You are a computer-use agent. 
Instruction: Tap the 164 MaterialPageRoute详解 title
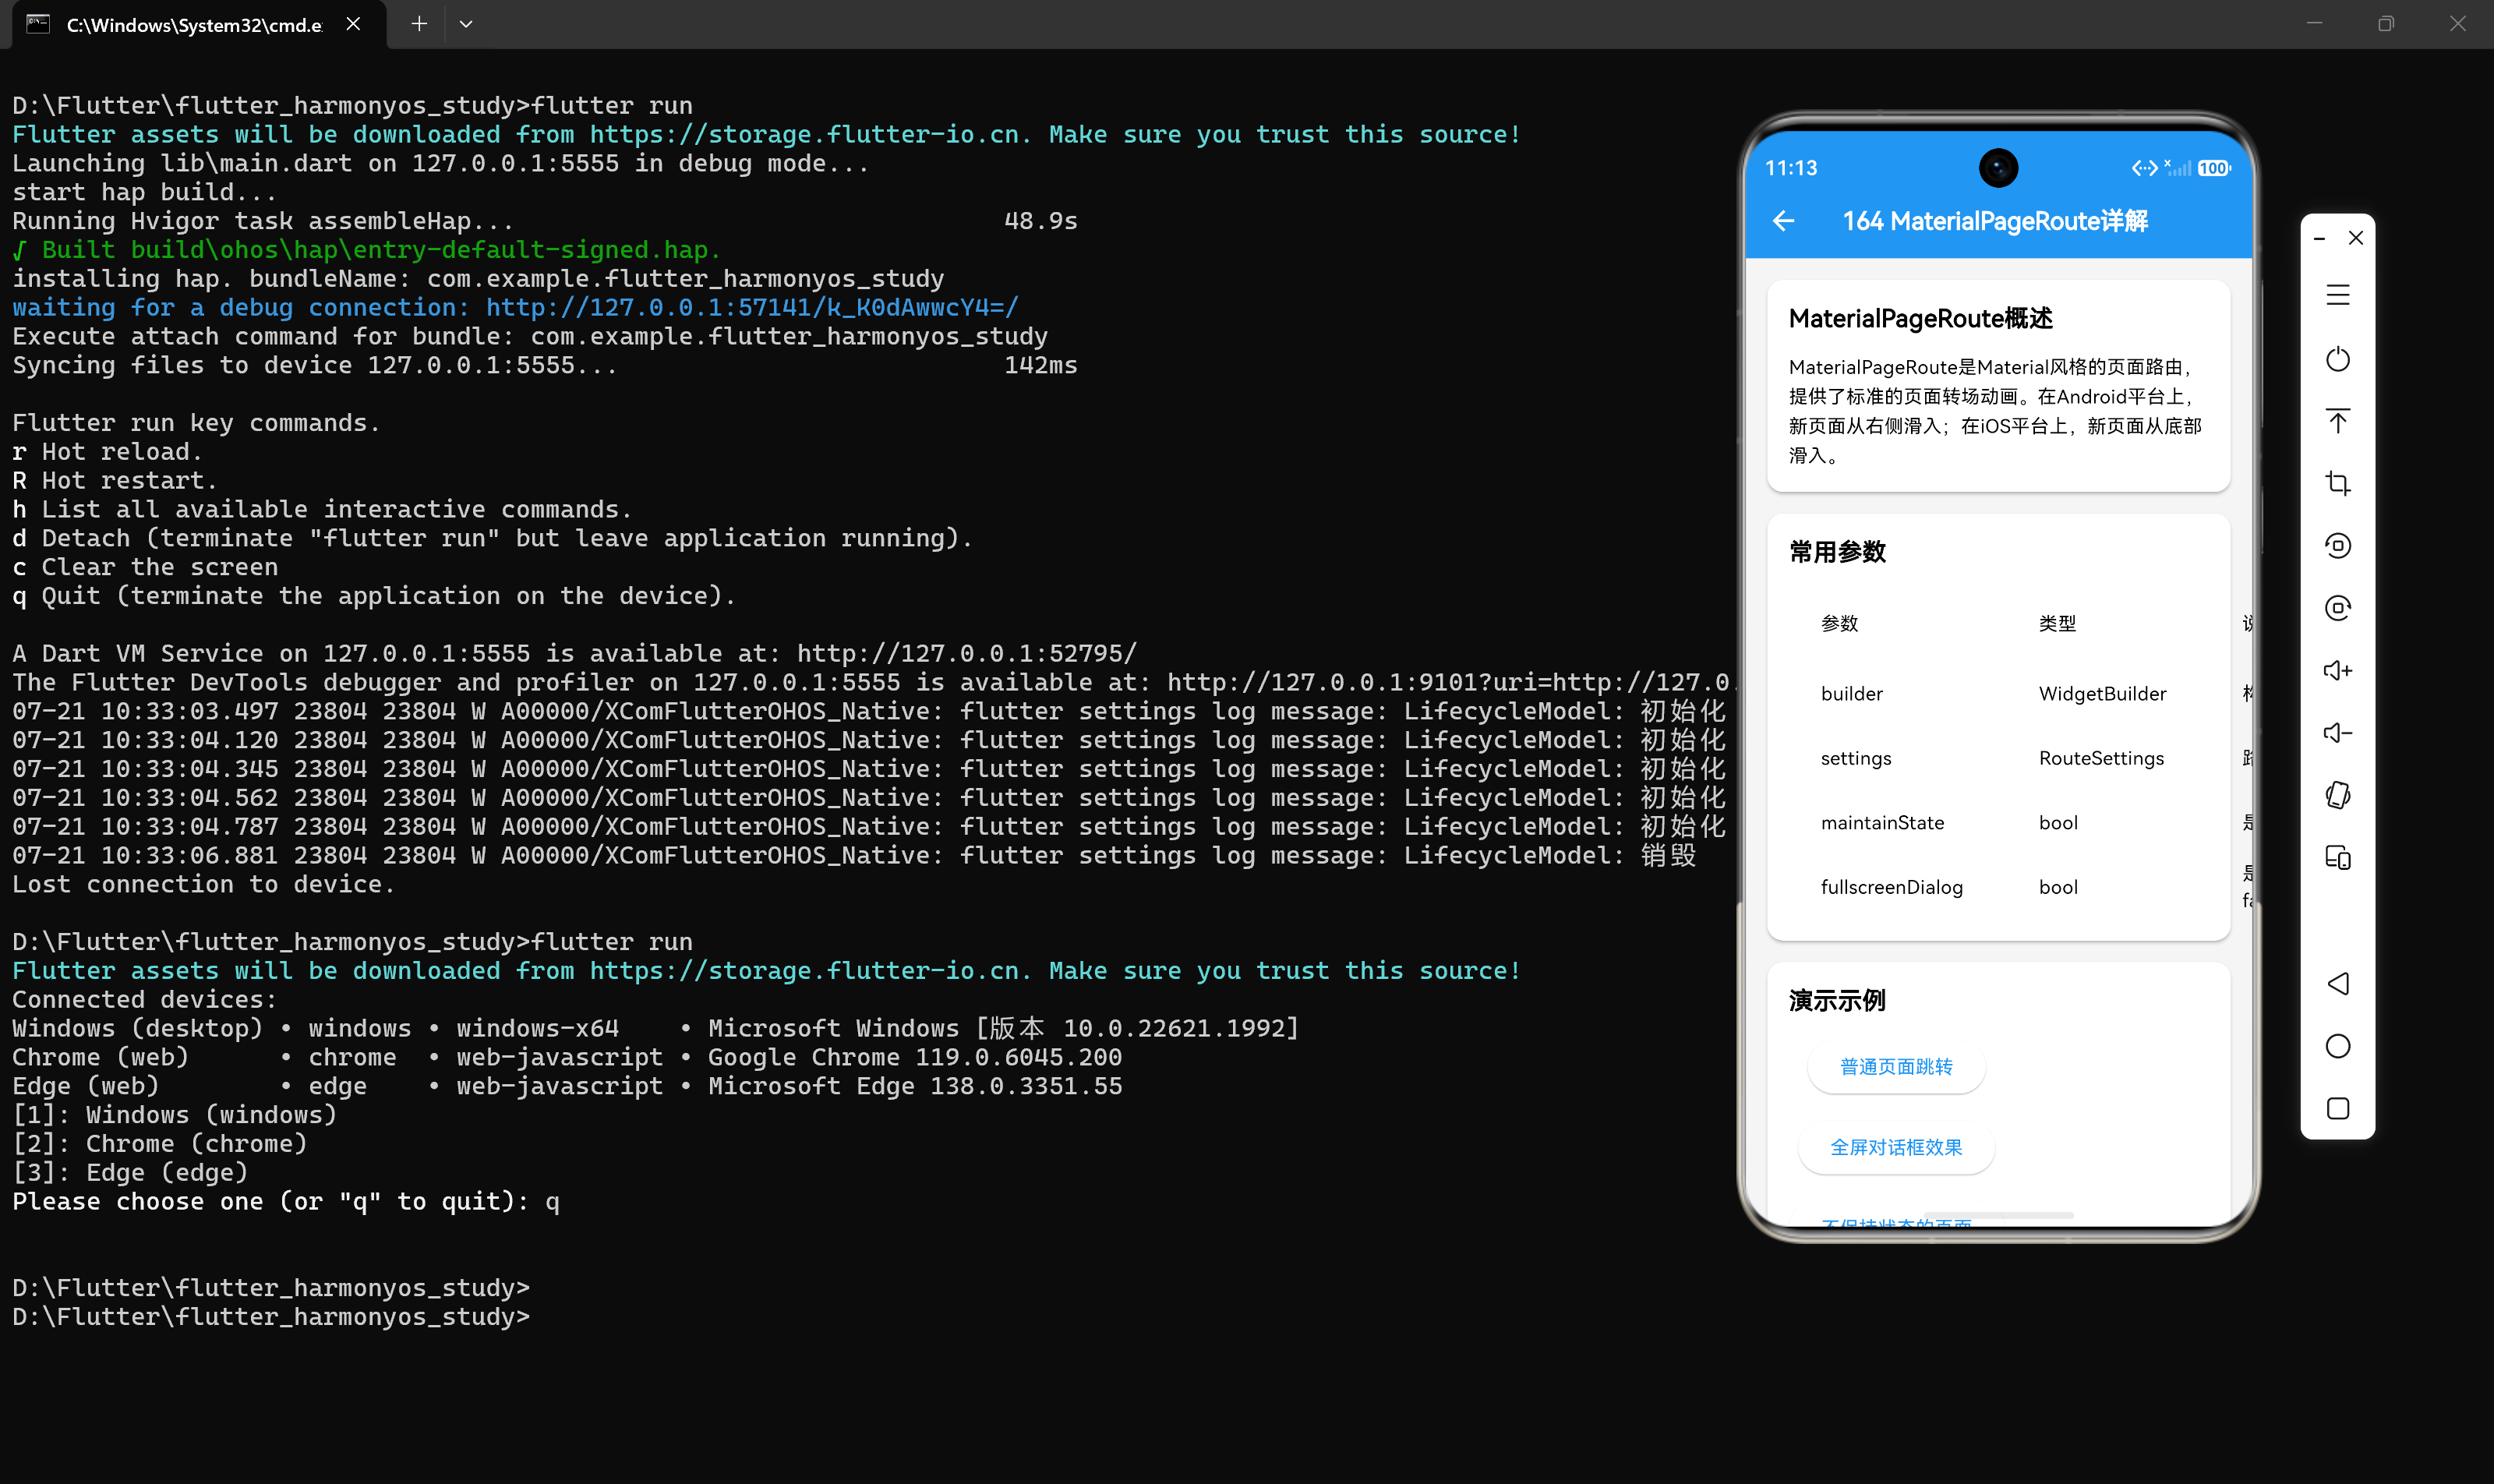tap(1995, 221)
